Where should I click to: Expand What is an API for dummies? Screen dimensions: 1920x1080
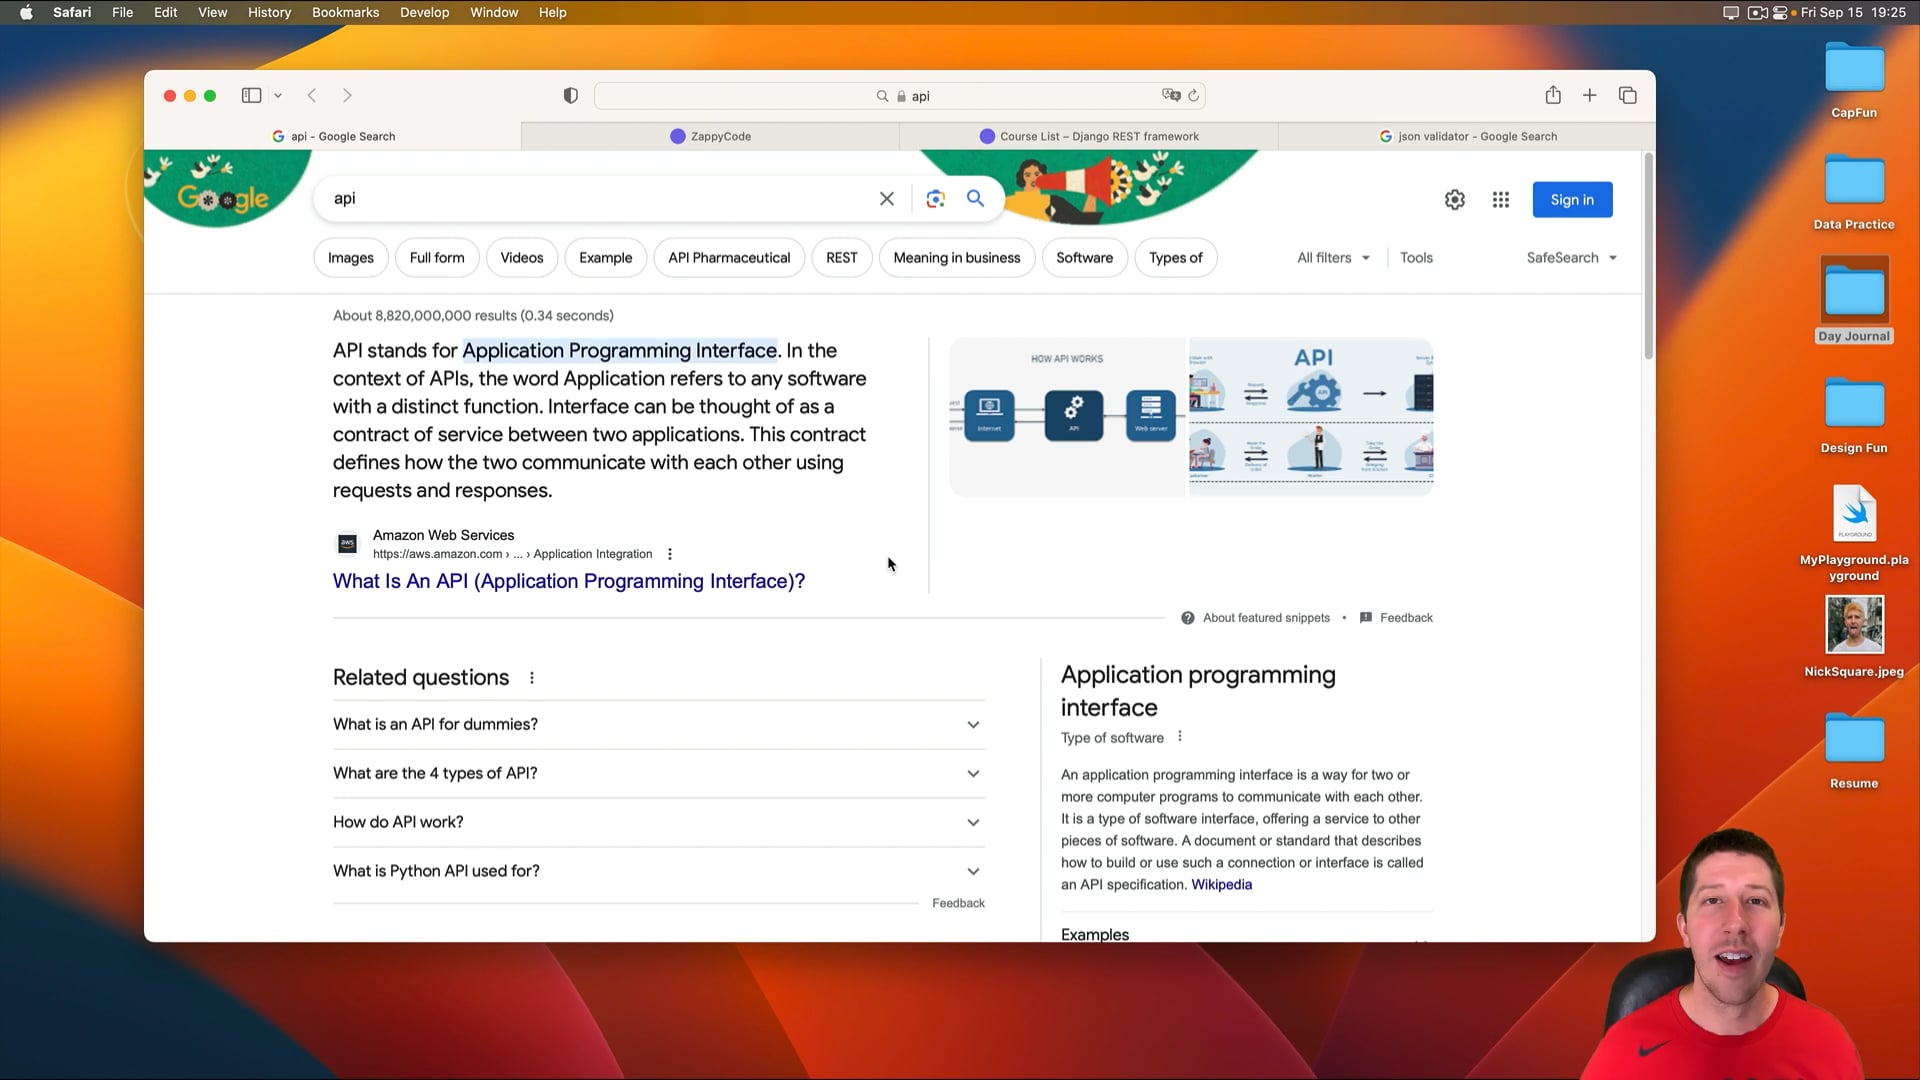pyautogui.click(x=659, y=725)
